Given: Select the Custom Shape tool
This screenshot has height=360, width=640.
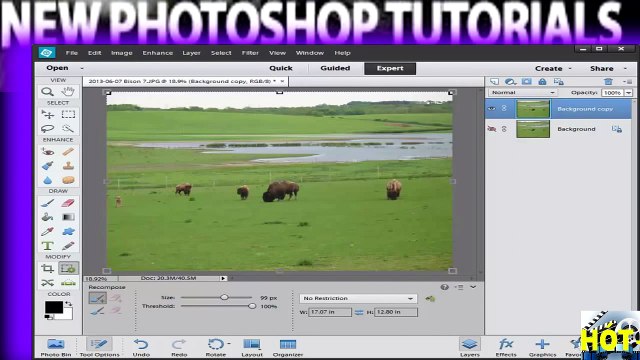Looking at the screenshot, I should pyautogui.click(x=68, y=231).
